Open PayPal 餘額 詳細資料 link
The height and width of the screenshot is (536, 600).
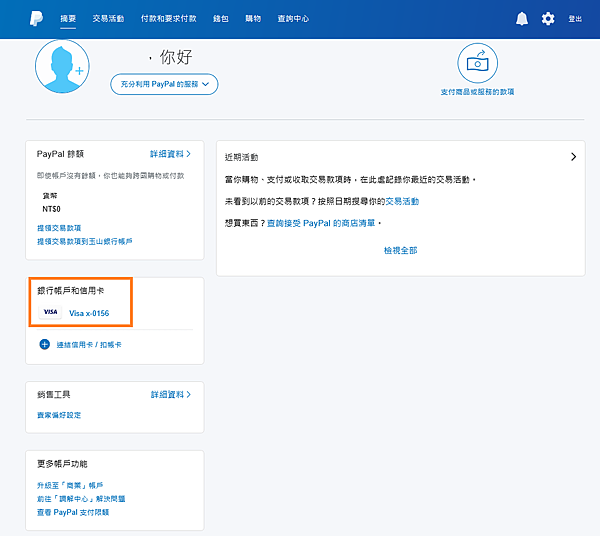[x=170, y=154]
